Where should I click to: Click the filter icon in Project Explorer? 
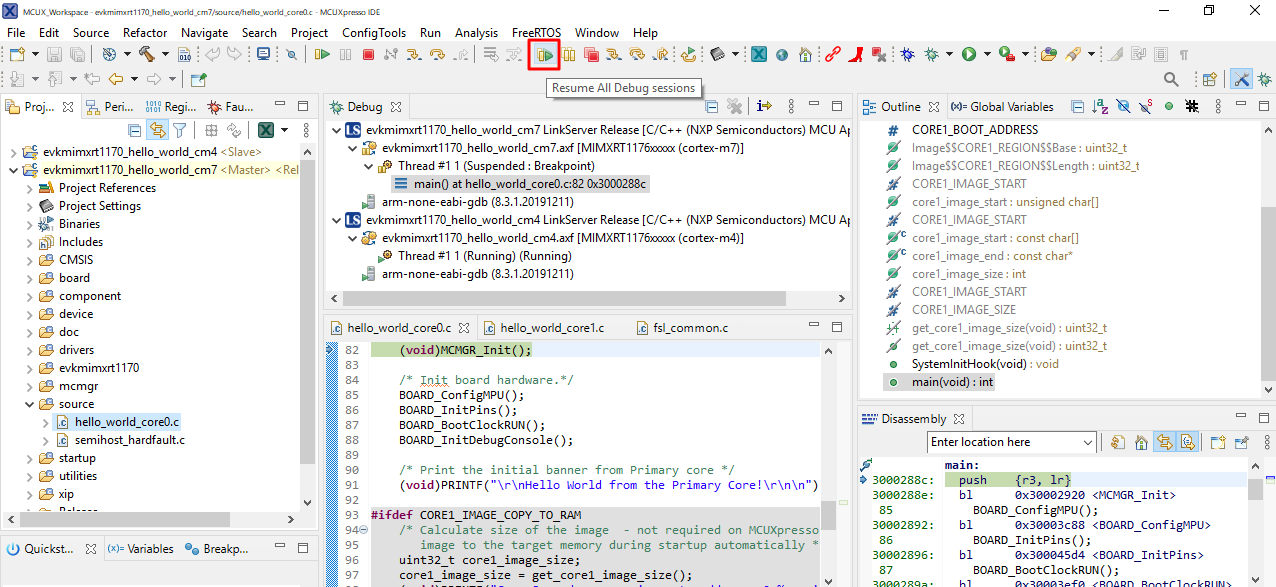[x=180, y=130]
